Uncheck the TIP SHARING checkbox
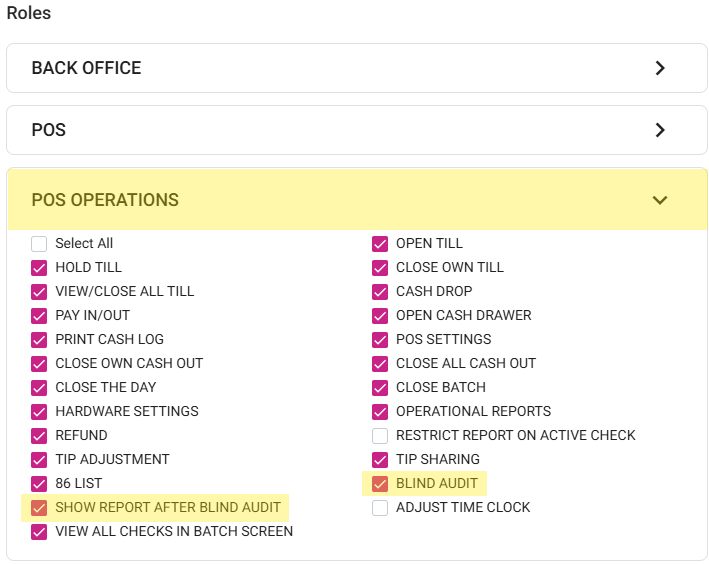Image resolution: width=709 pixels, height=564 pixels. coord(380,459)
